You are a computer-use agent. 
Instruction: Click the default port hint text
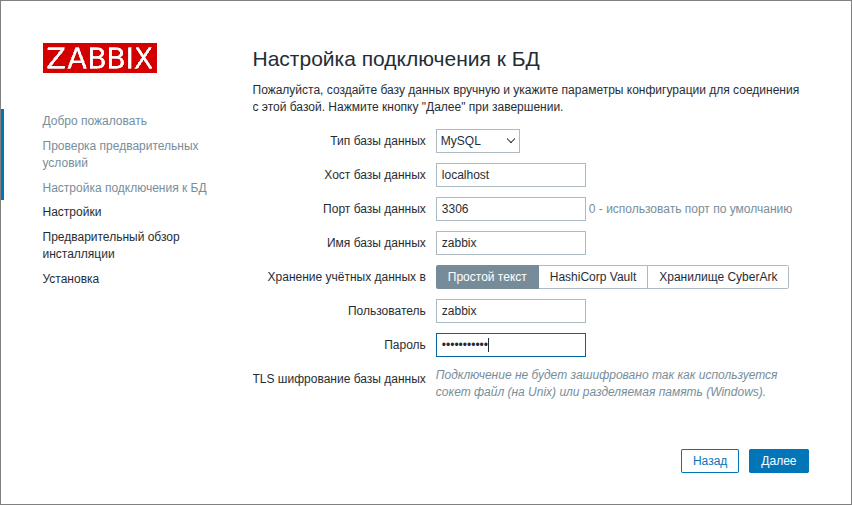pos(690,209)
